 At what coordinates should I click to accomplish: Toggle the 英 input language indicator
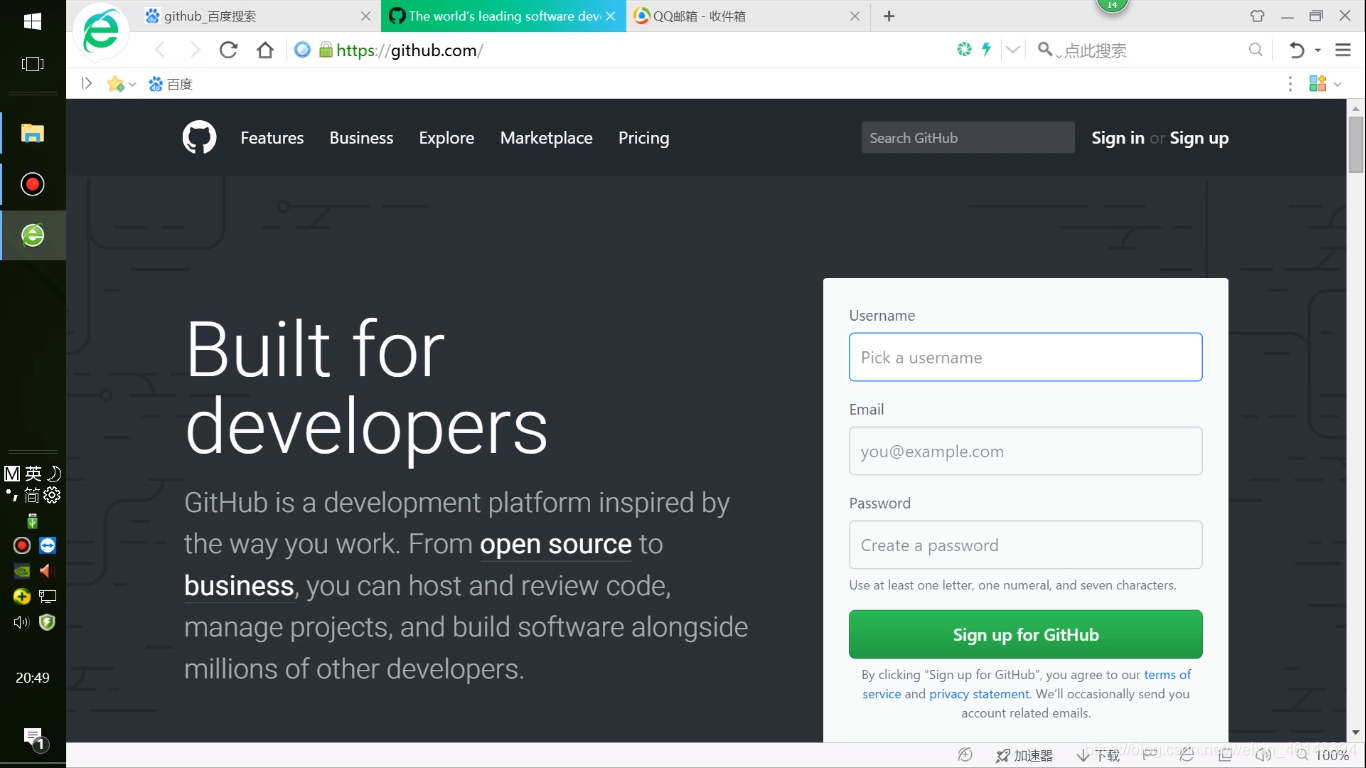coord(33,473)
